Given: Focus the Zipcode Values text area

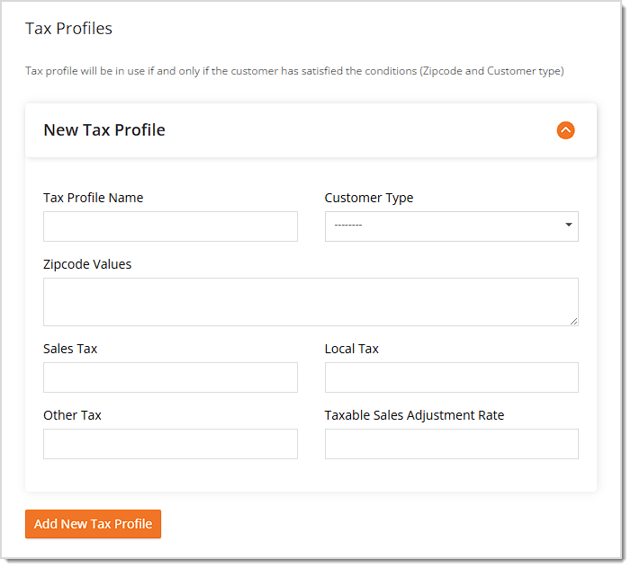Looking at the screenshot, I should point(311,302).
